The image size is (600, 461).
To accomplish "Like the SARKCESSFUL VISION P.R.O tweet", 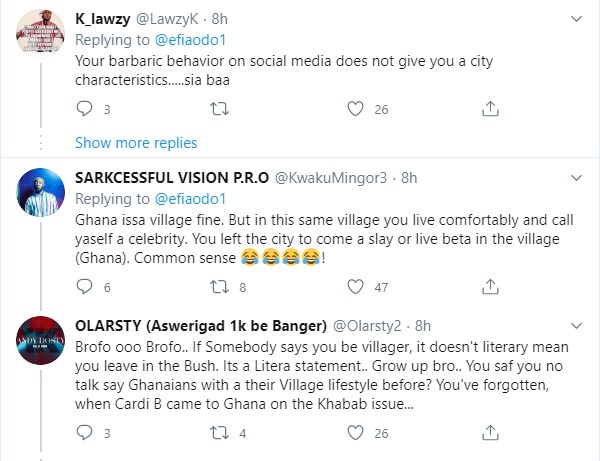I will pos(354,287).
